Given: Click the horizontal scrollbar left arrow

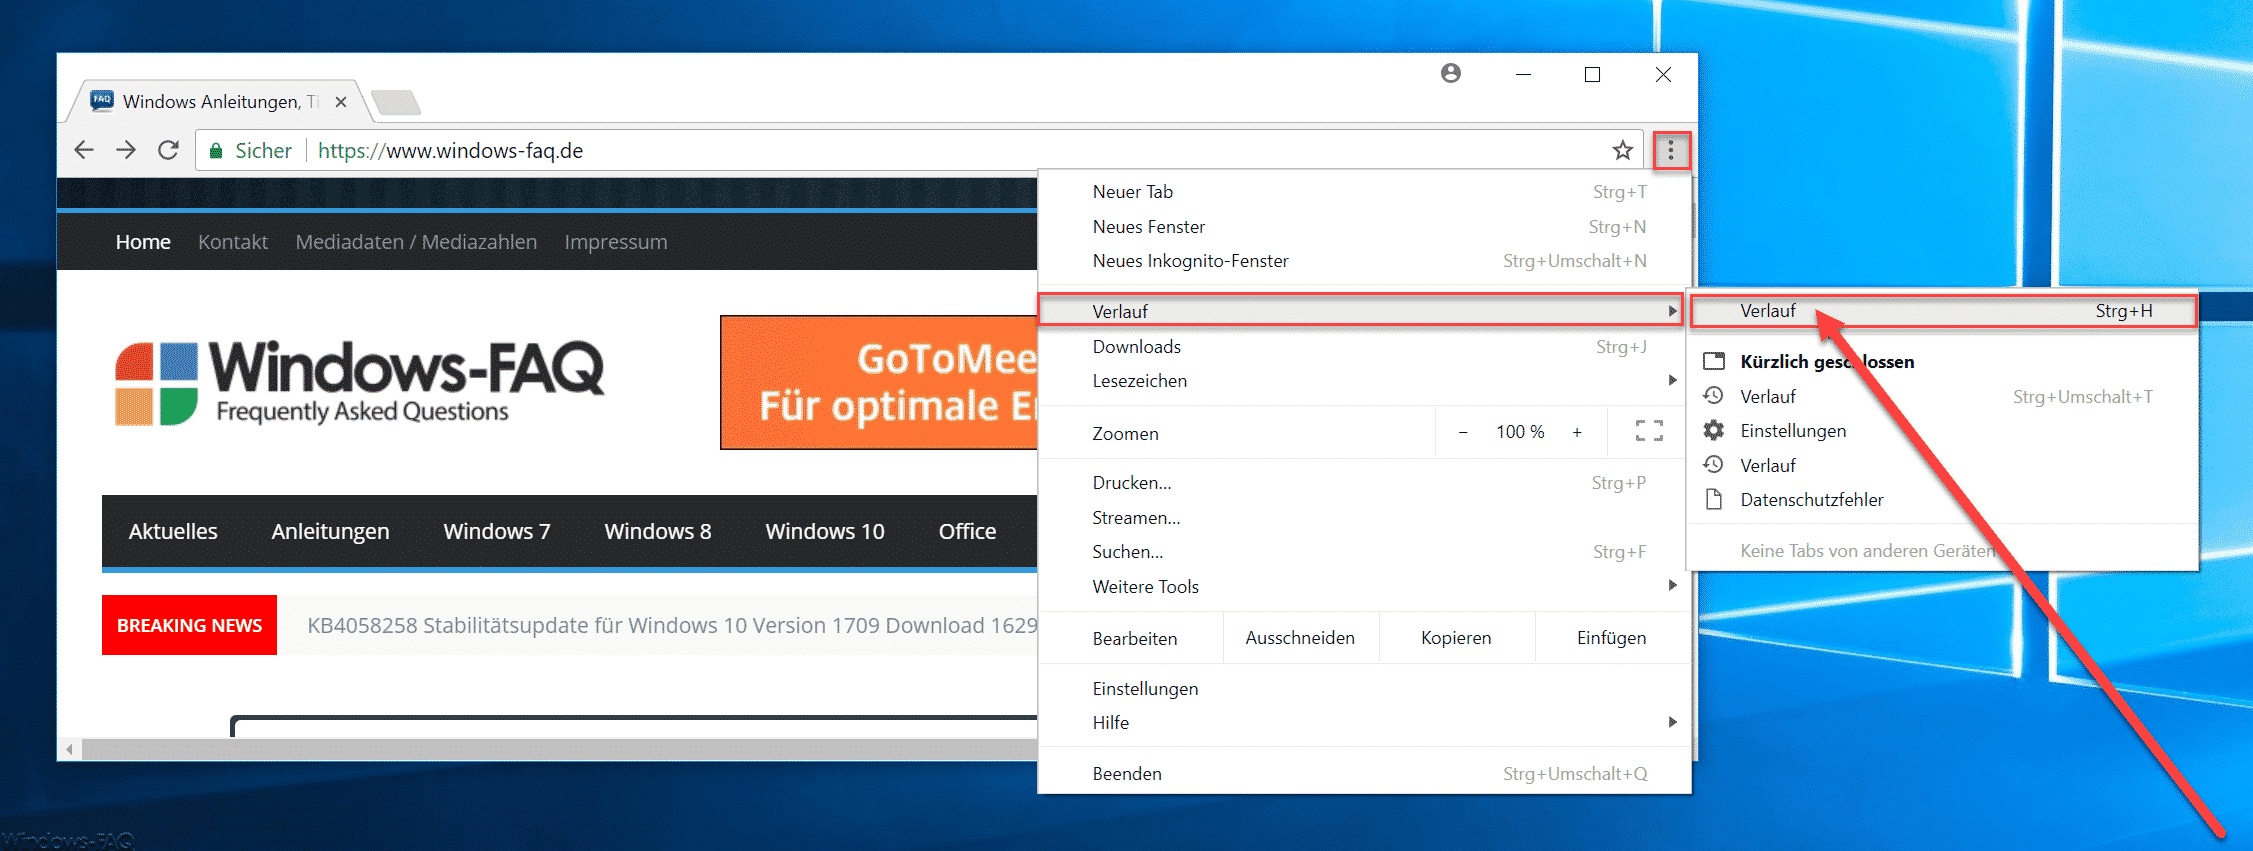Looking at the screenshot, I should [69, 749].
